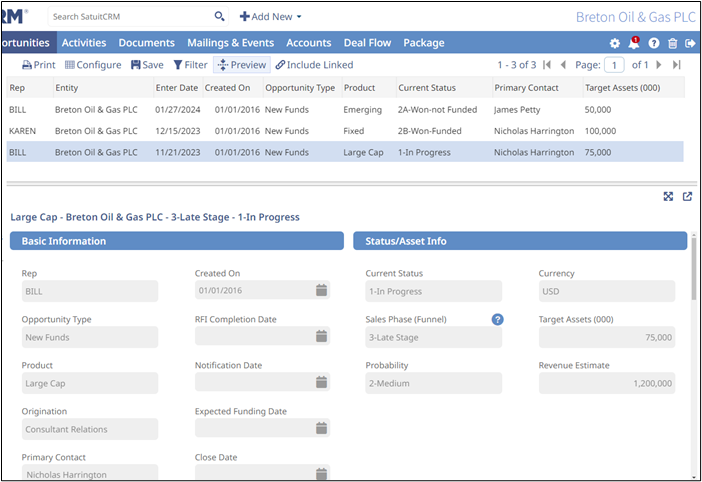Image resolution: width=702 pixels, height=482 pixels.
Task: Open help question mark icon in header
Action: [x=654, y=43]
